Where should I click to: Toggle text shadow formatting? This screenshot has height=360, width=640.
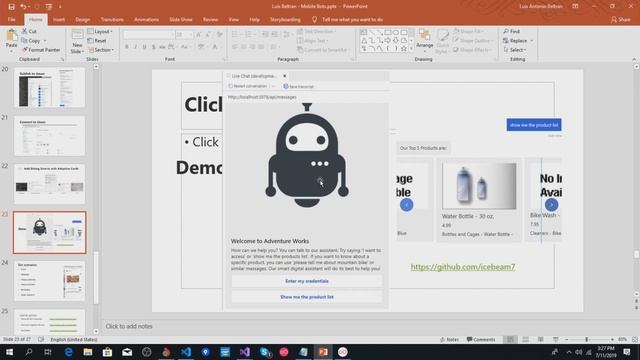coord(153,47)
